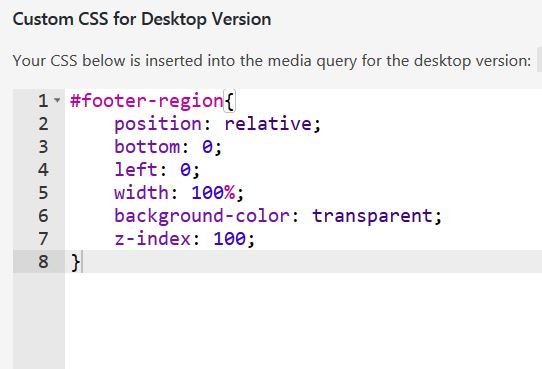This screenshot has height=369, width=542.
Task: Click the 'background-color' property
Action: point(202,216)
